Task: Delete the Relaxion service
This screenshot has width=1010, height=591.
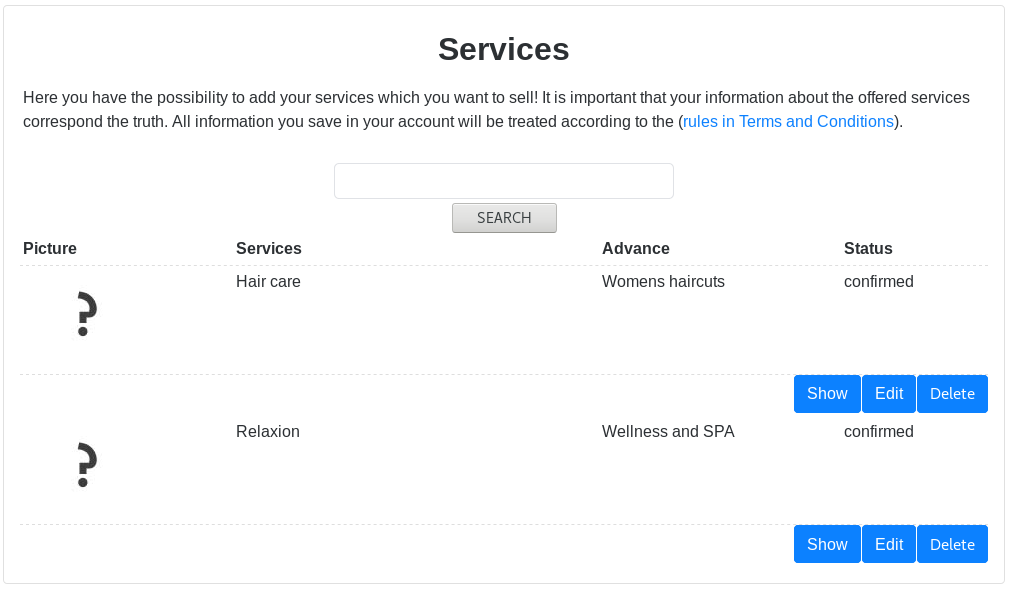Action: [952, 544]
